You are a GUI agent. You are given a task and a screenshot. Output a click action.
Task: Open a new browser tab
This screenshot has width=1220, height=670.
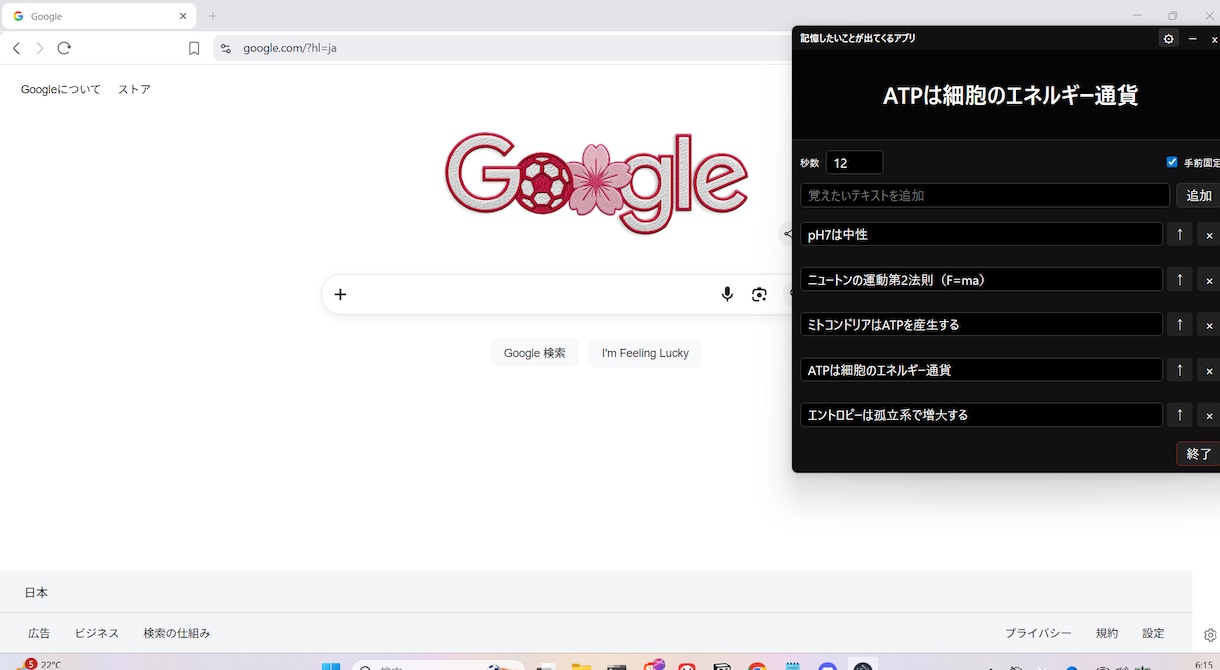point(213,16)
